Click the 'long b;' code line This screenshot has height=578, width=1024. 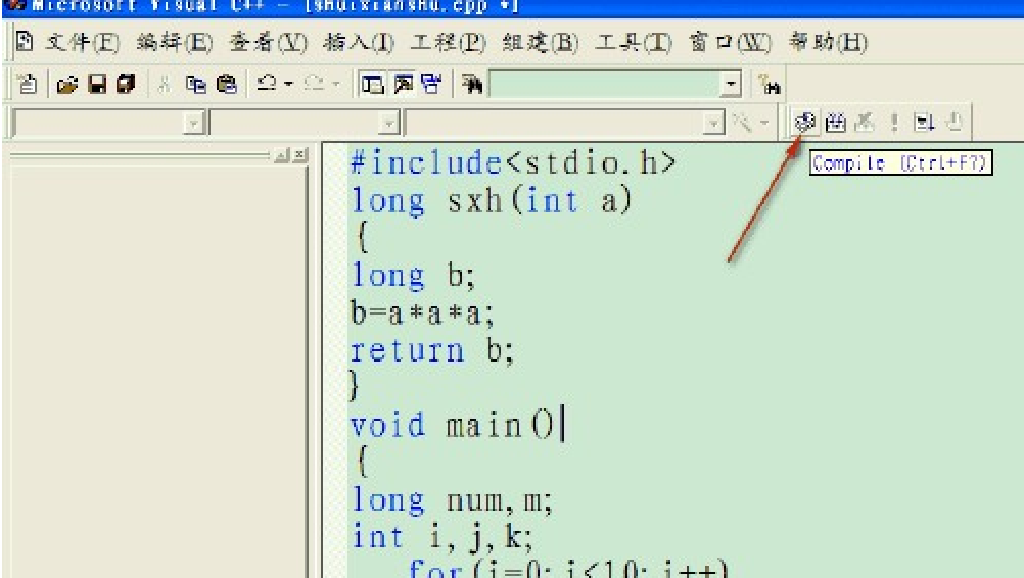413,274
